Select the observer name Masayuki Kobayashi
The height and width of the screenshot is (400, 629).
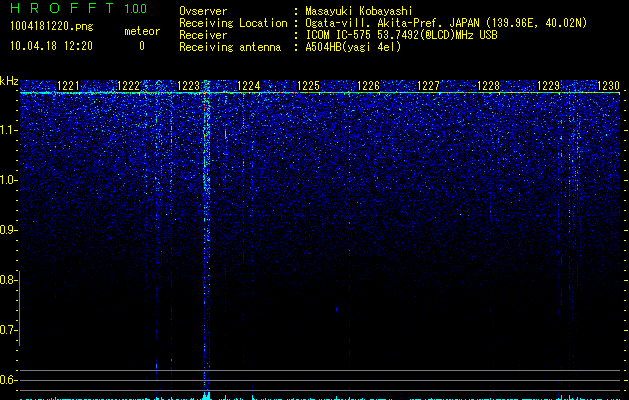(x=359, y=11)
